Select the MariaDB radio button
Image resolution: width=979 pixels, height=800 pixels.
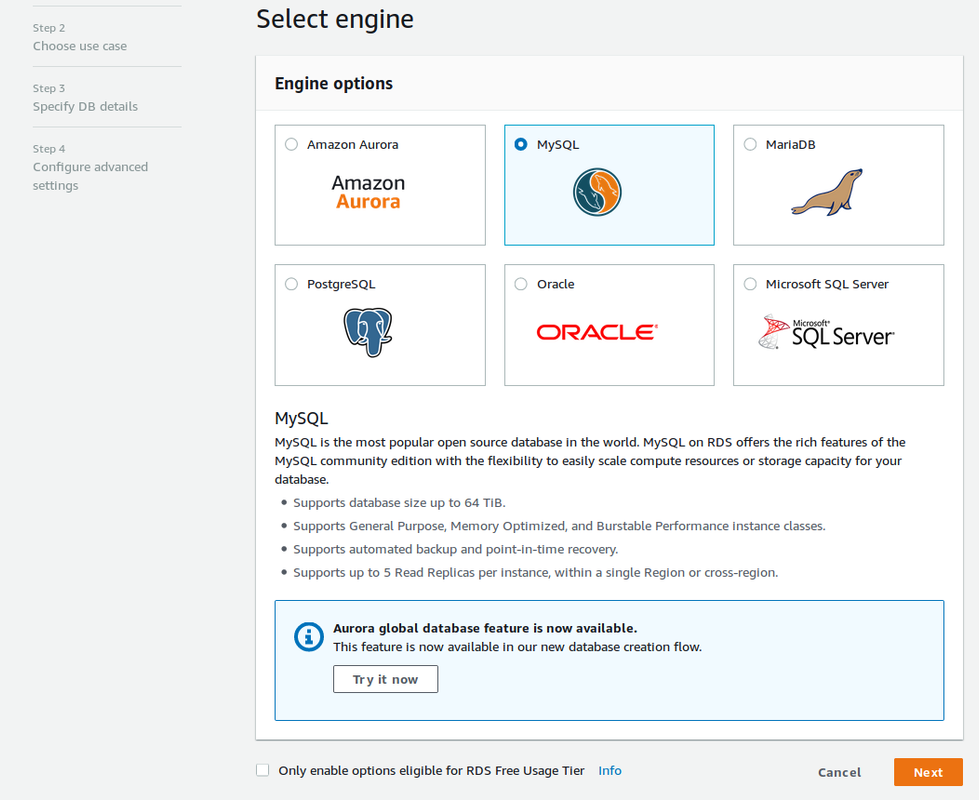coord(749,143)
